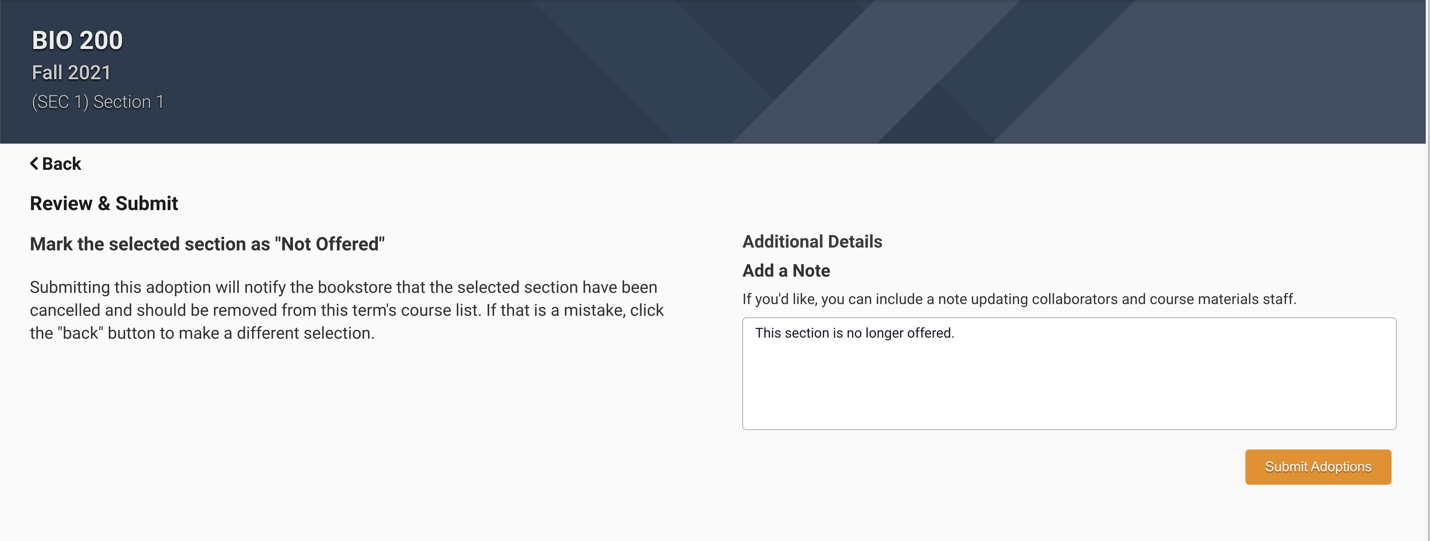Screen dimensions: 1430x541
Task: Click the BIO 200 course title
Action: [x=77, y=40]
